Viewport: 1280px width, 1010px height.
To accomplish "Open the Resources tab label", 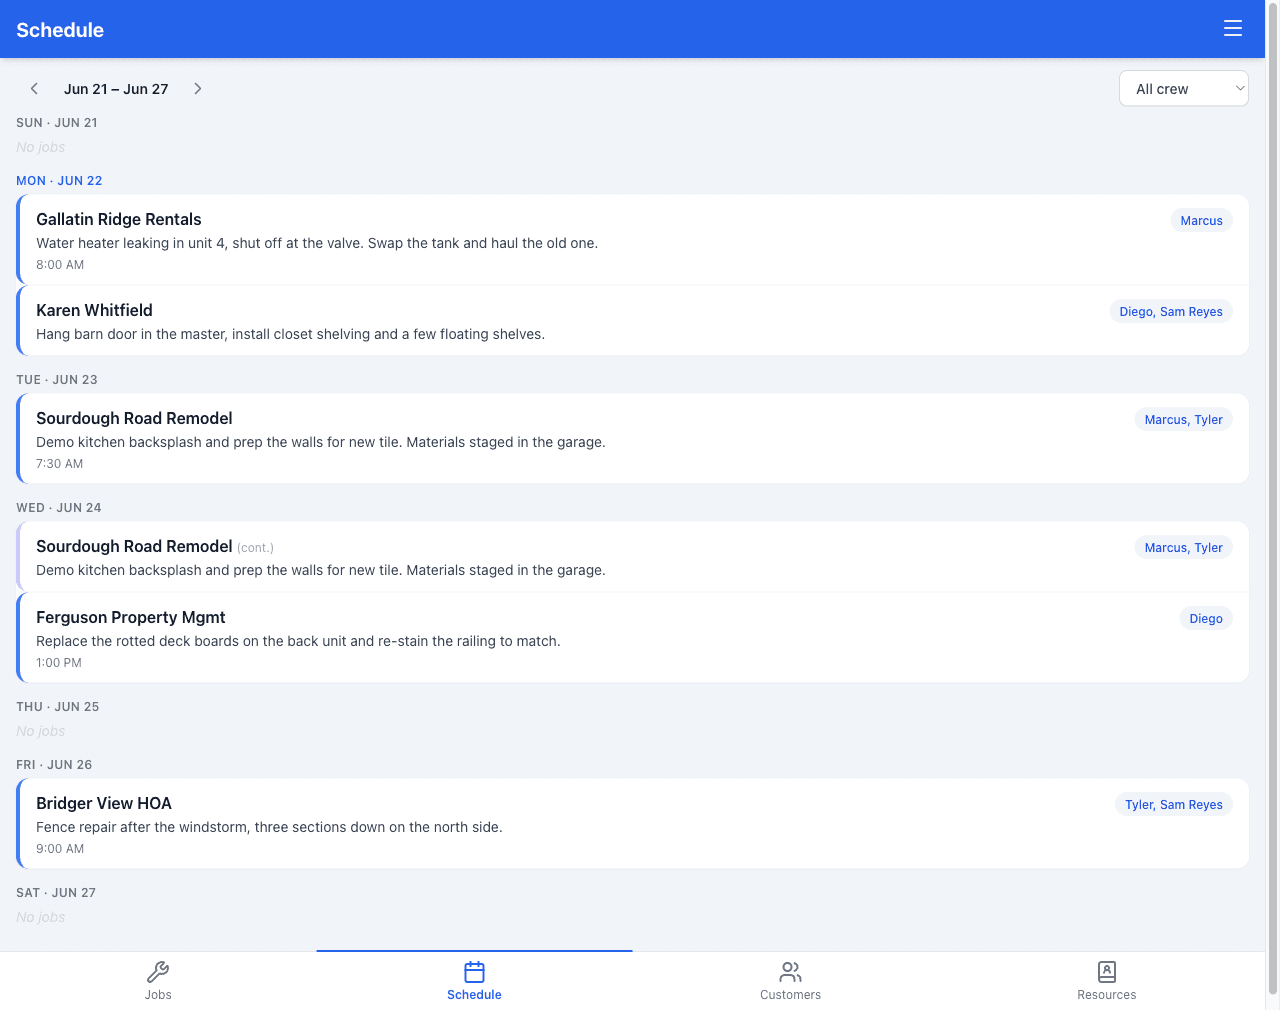I will (x=1107, y=995).
